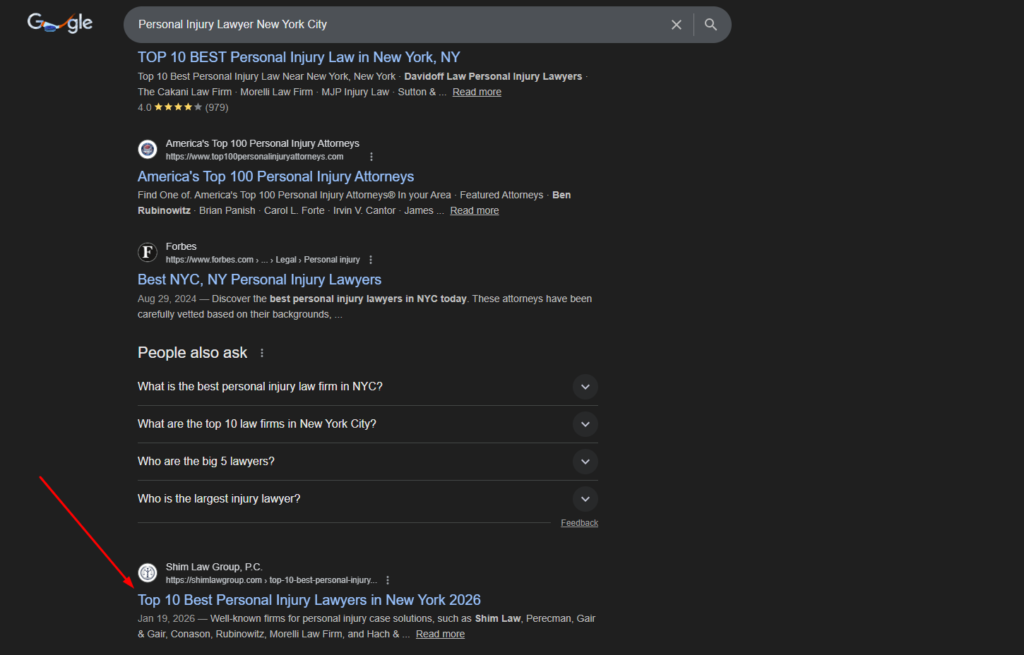This screenshot has height=655, width=1024.
Task: Open the three-dot menu on the Top 100 result
Action: click(371, 156)
